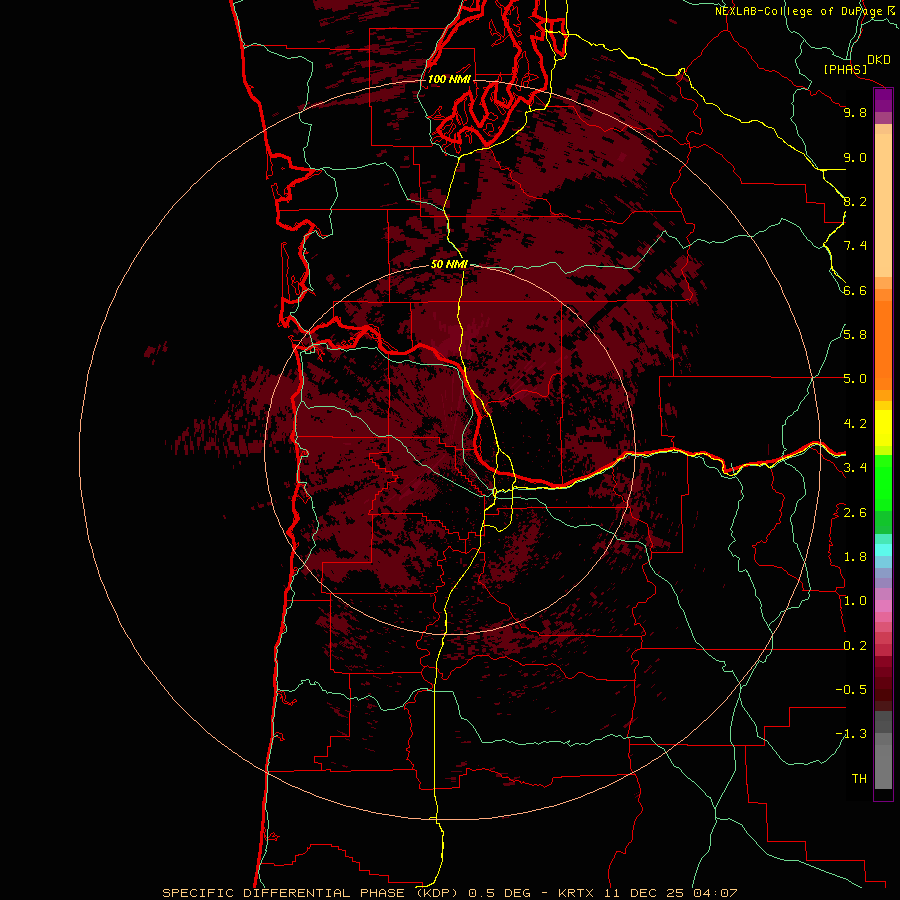
Task: Click the 9.0 legend value
Action: coord(855,157)
